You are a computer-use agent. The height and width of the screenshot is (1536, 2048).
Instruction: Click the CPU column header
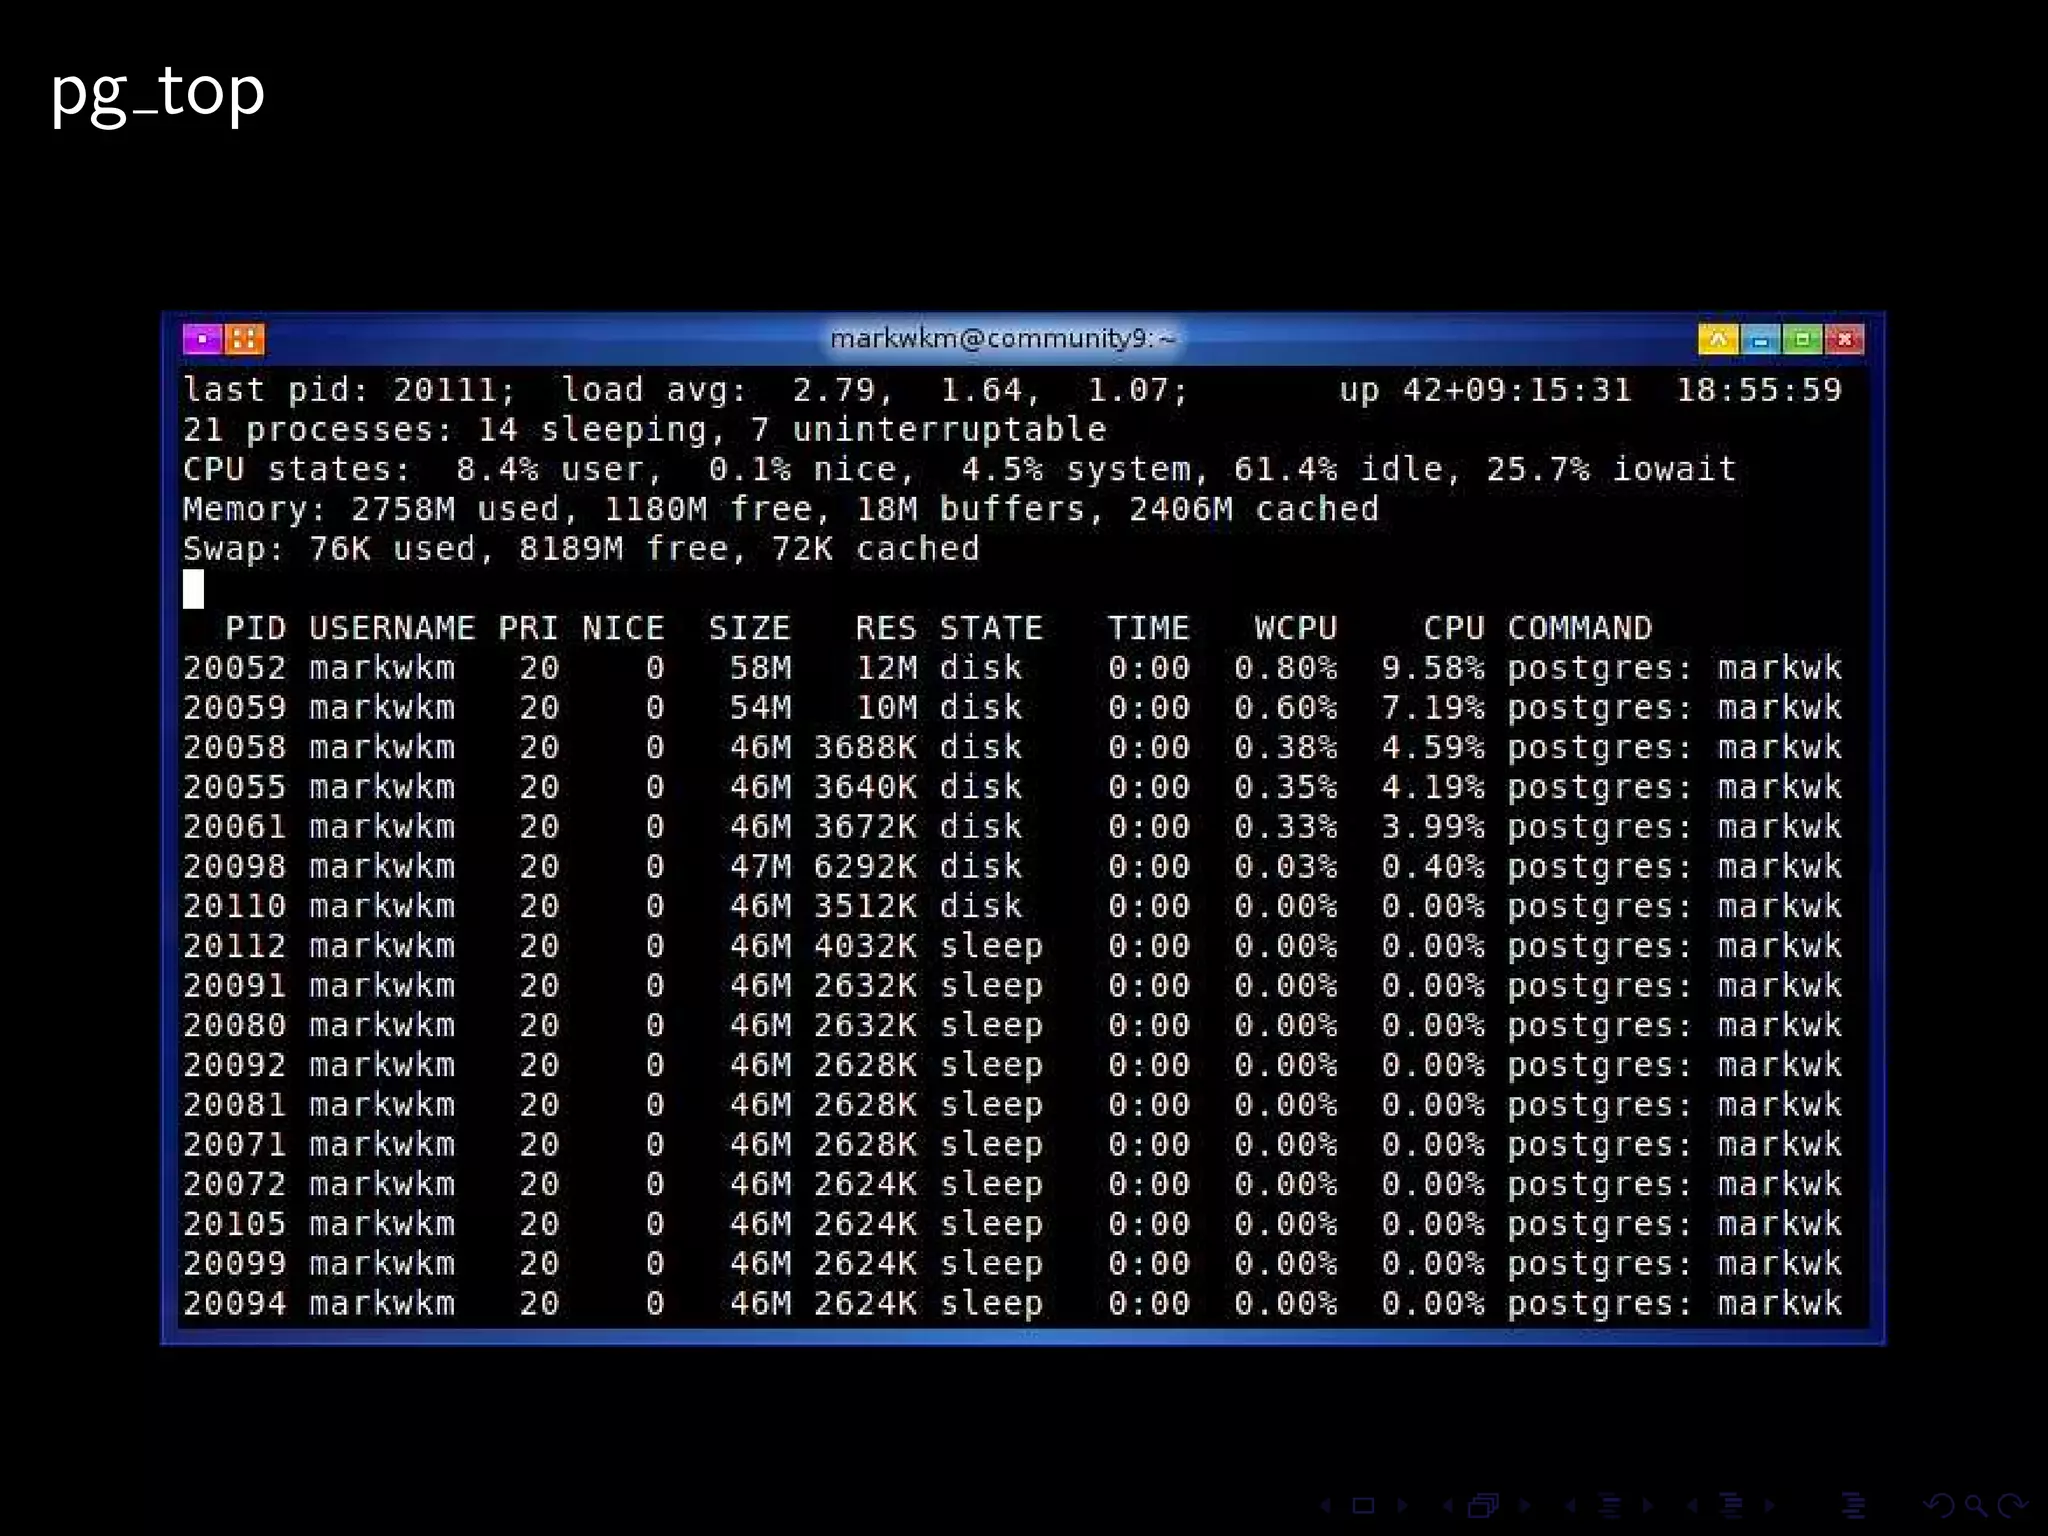click(1453, 628)
